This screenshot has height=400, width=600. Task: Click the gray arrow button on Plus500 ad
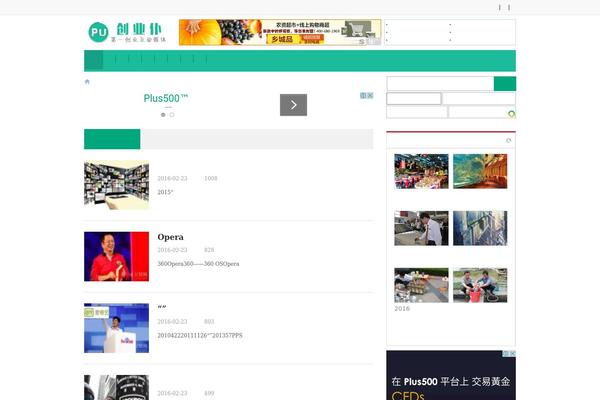point(293,105)
